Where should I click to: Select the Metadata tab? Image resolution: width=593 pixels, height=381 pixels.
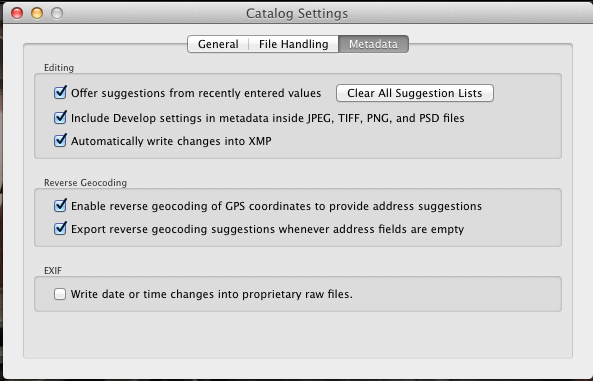click(x=373, y=44)
